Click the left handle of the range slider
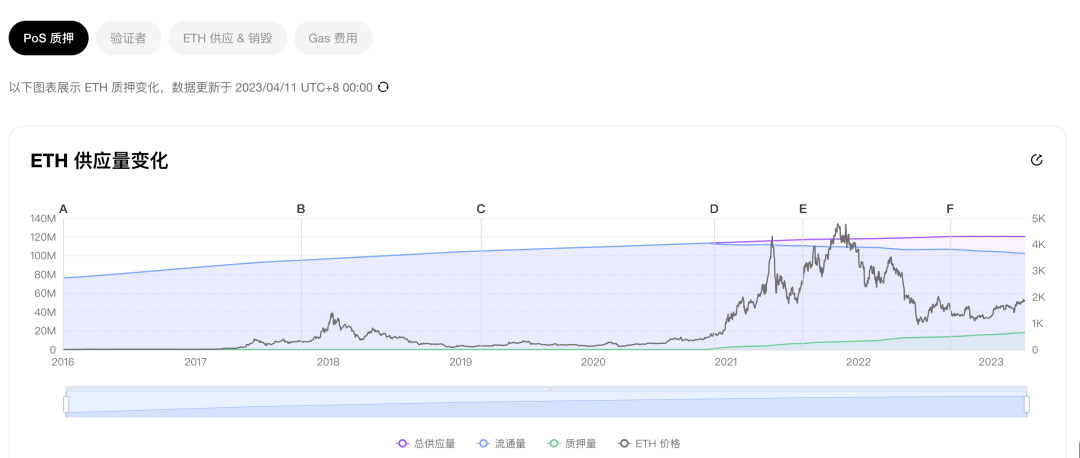1080x458 pixels. [x=66, y=404]
